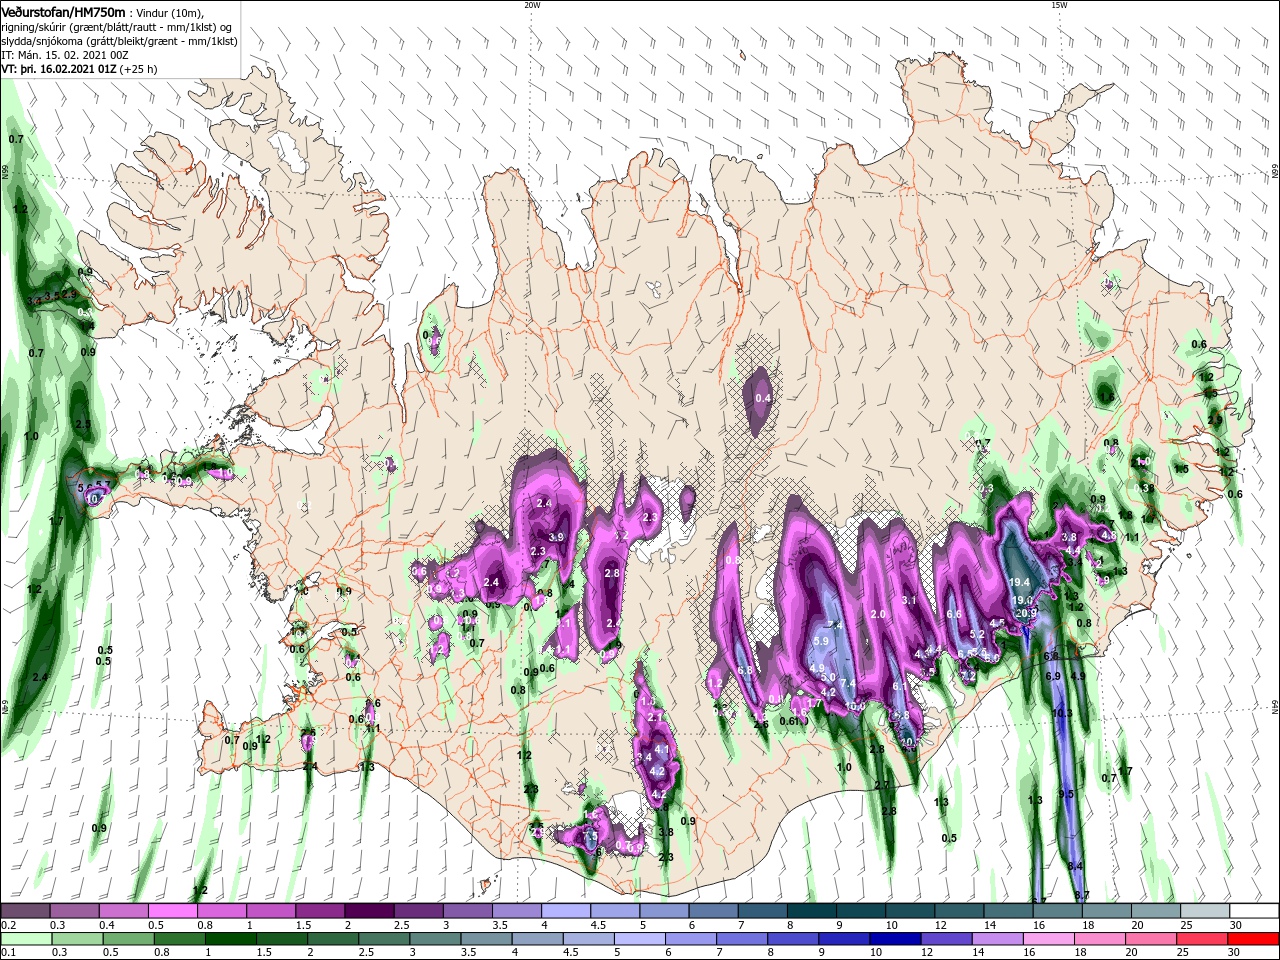Click the '19.0' precipitation value
This screenshot has width=1280, height=960.
tap(1022, 600)
